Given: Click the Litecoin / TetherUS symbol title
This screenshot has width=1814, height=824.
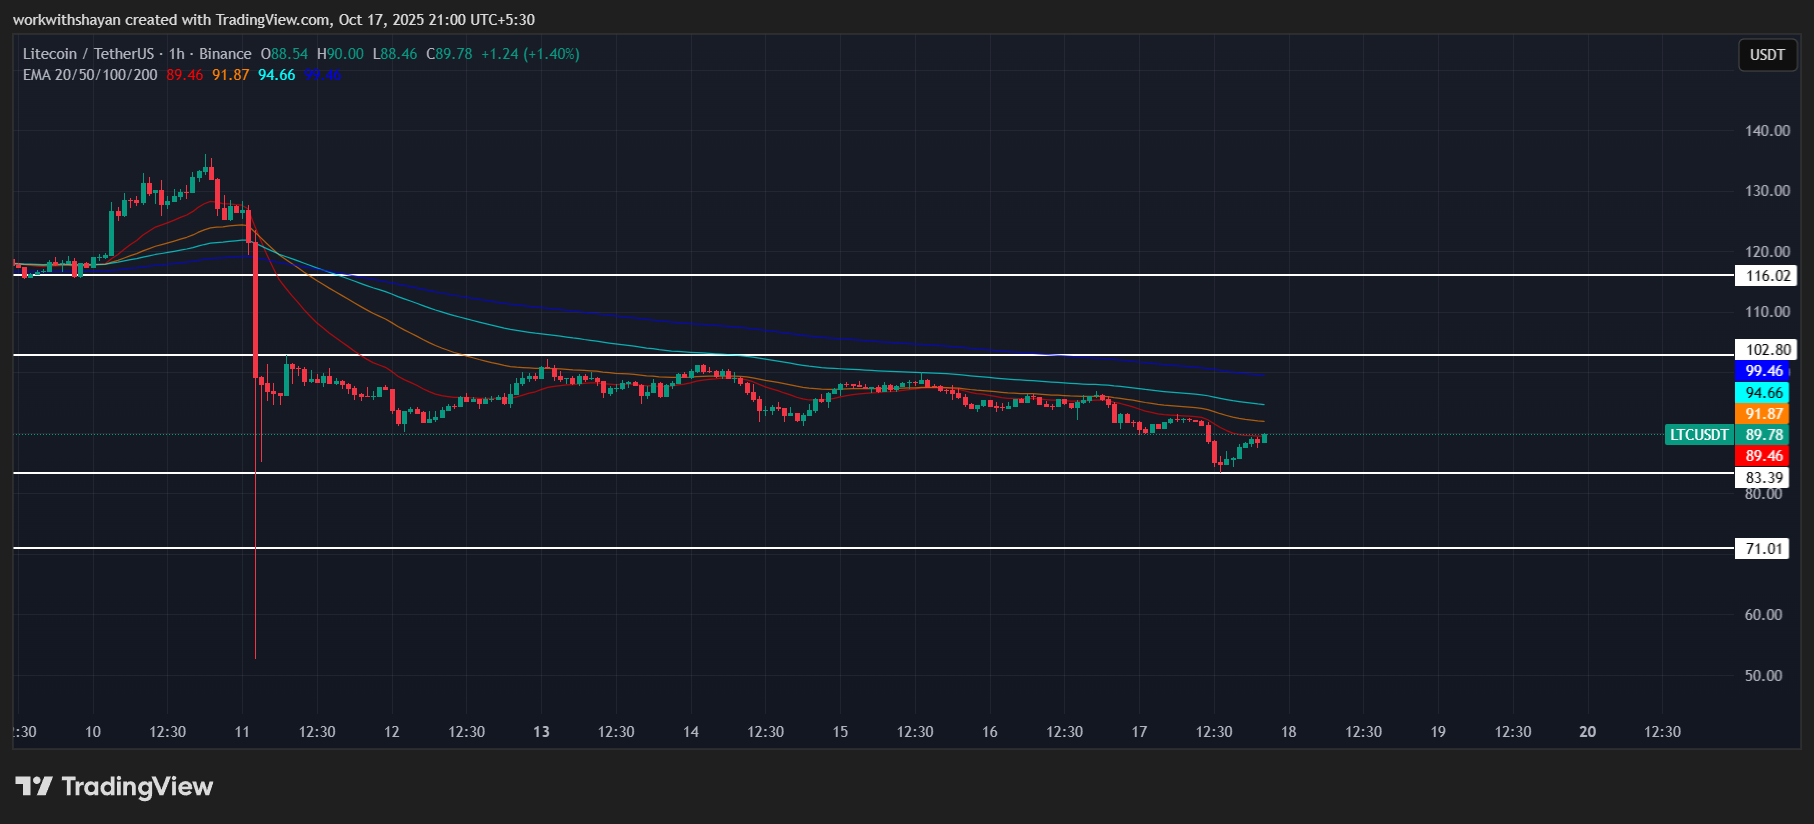Looking at the screenshot, I should (88, 54).
